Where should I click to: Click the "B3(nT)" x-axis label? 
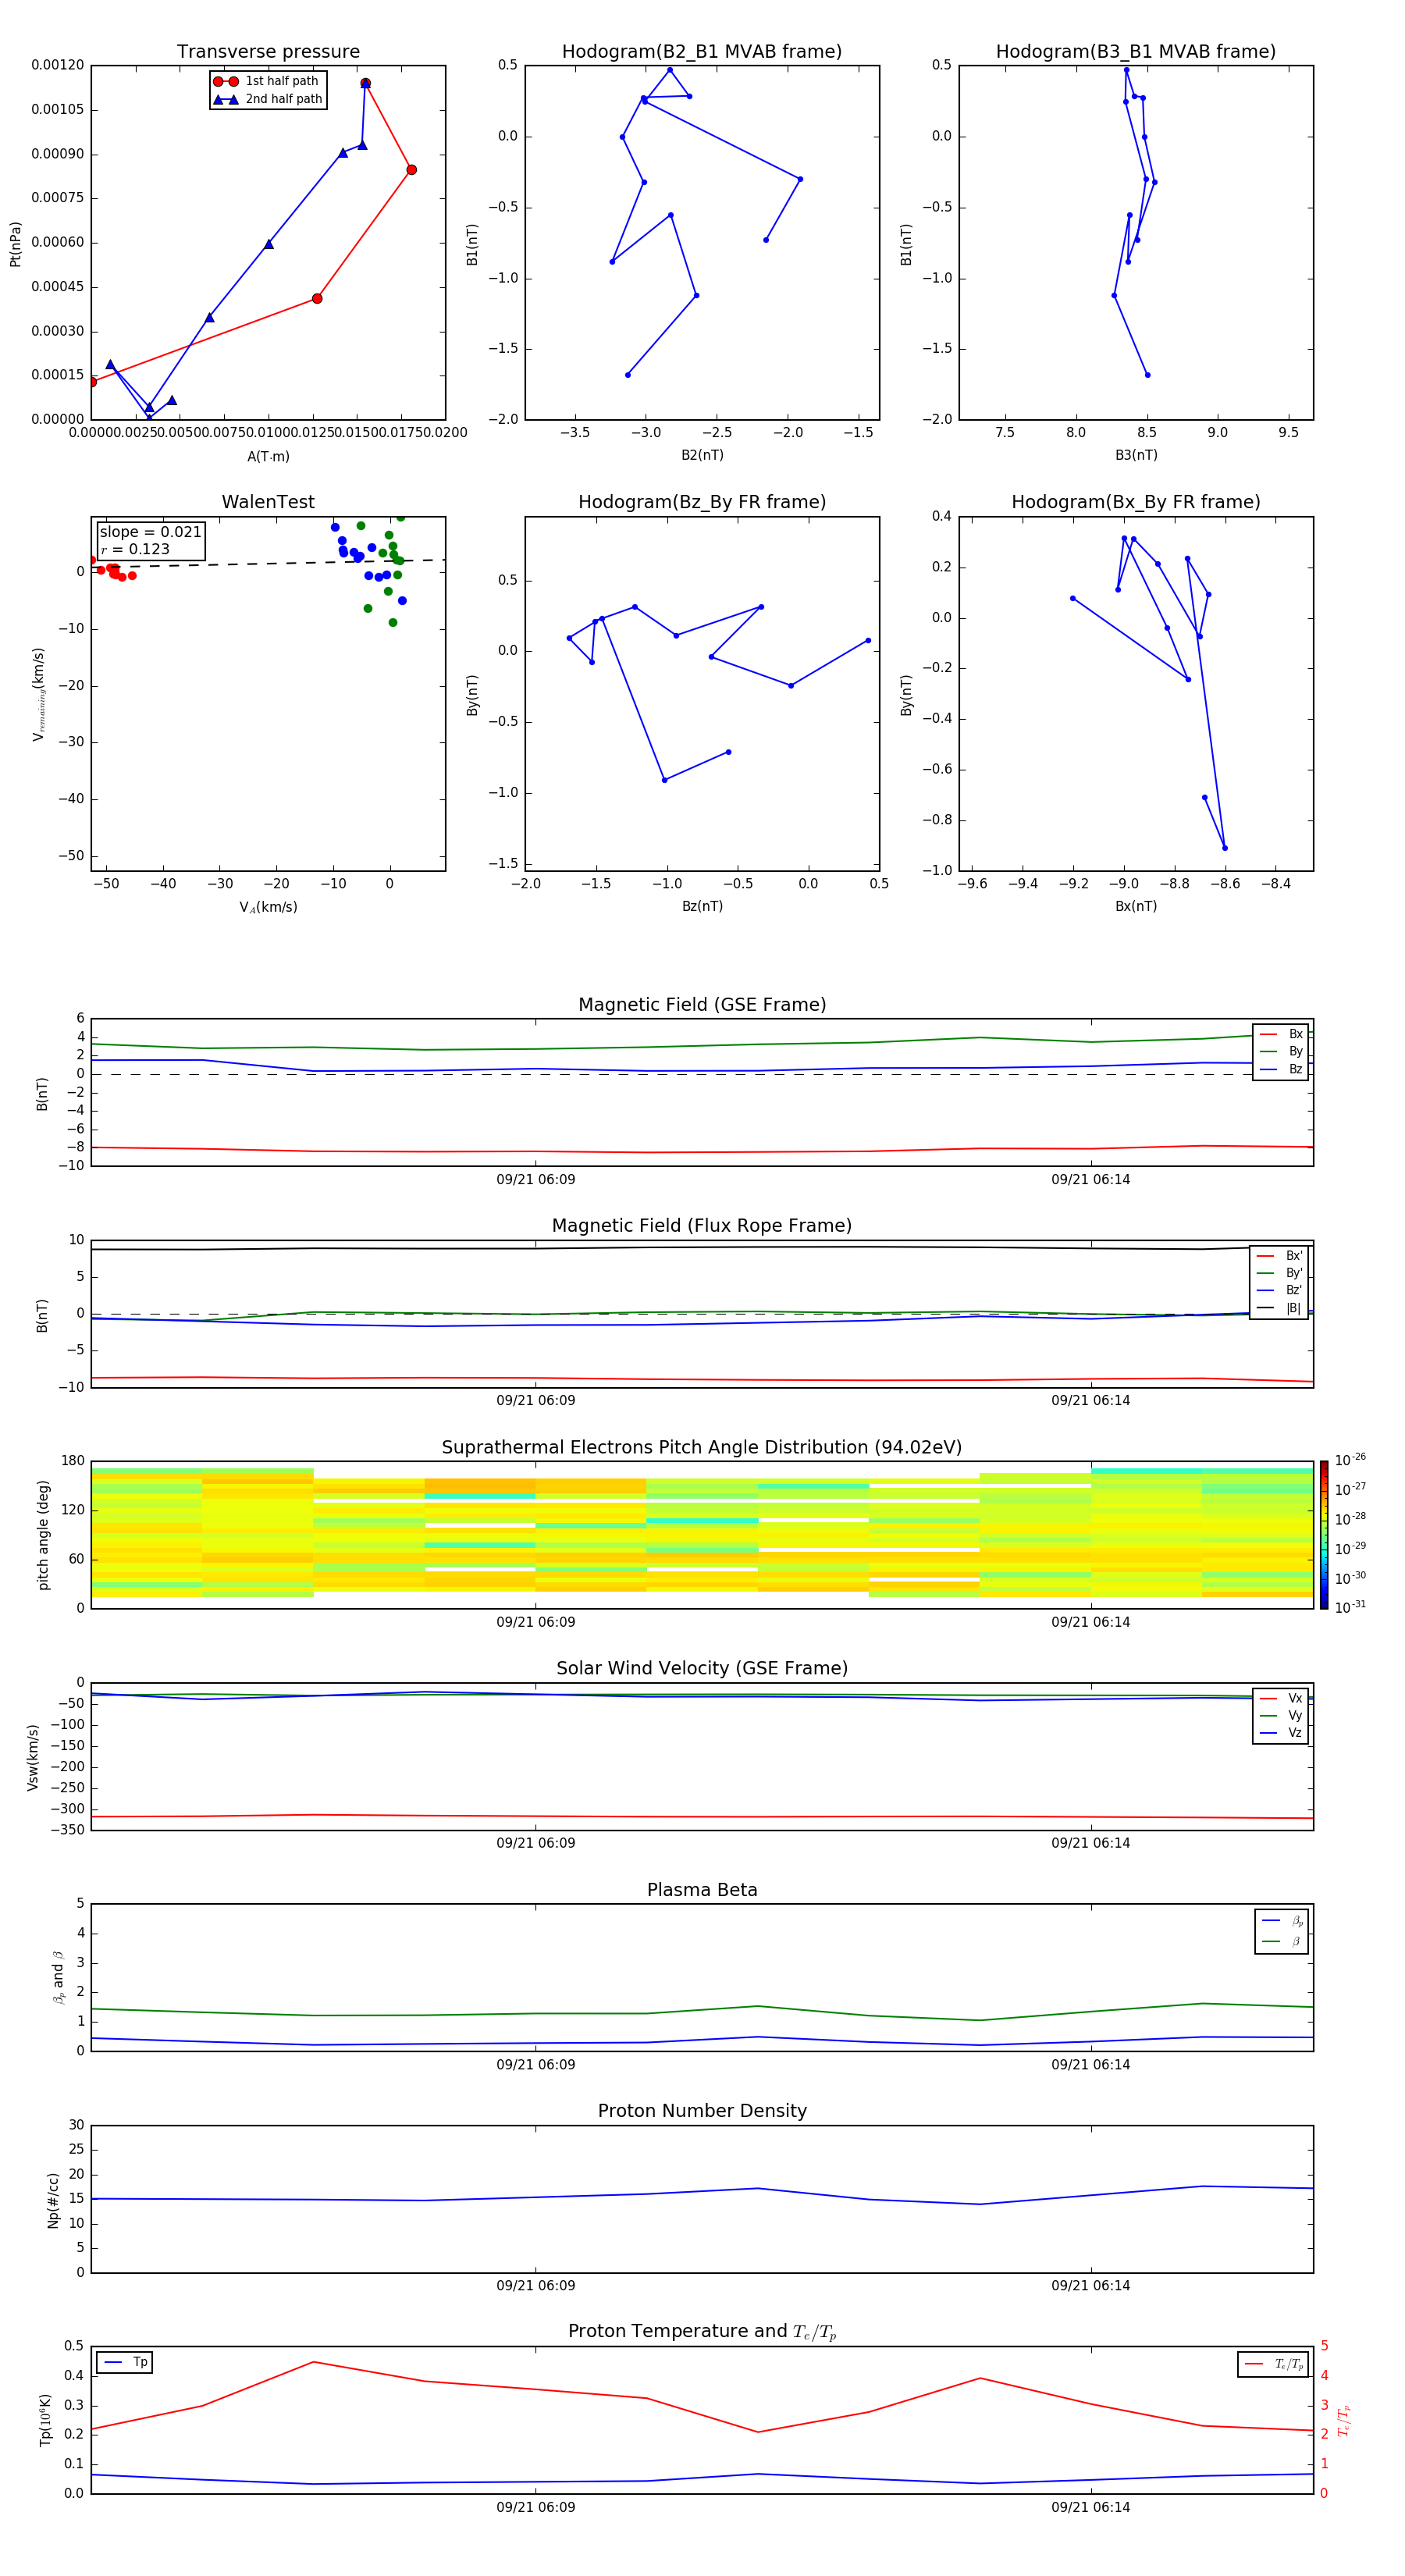tap(1136, 455)
